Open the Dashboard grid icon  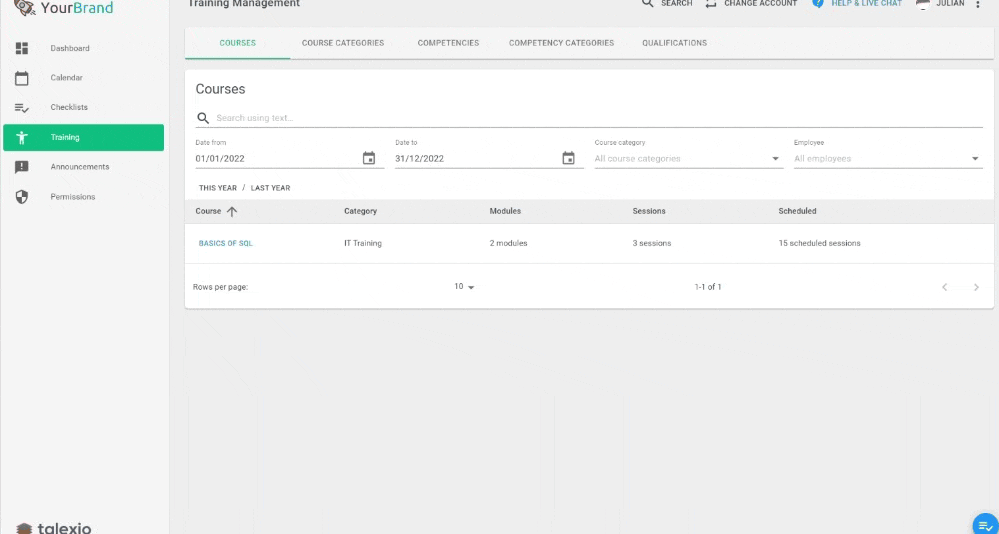[22, 48]
